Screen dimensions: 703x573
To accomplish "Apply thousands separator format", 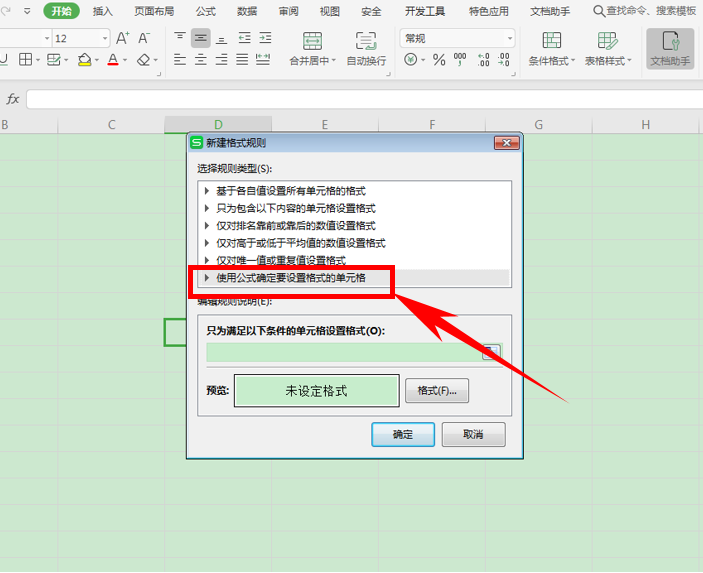I will point(460,60).
